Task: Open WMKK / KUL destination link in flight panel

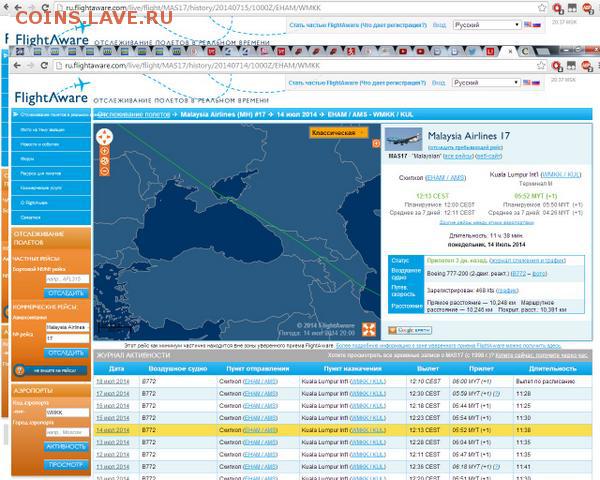Action: [561, 175]
